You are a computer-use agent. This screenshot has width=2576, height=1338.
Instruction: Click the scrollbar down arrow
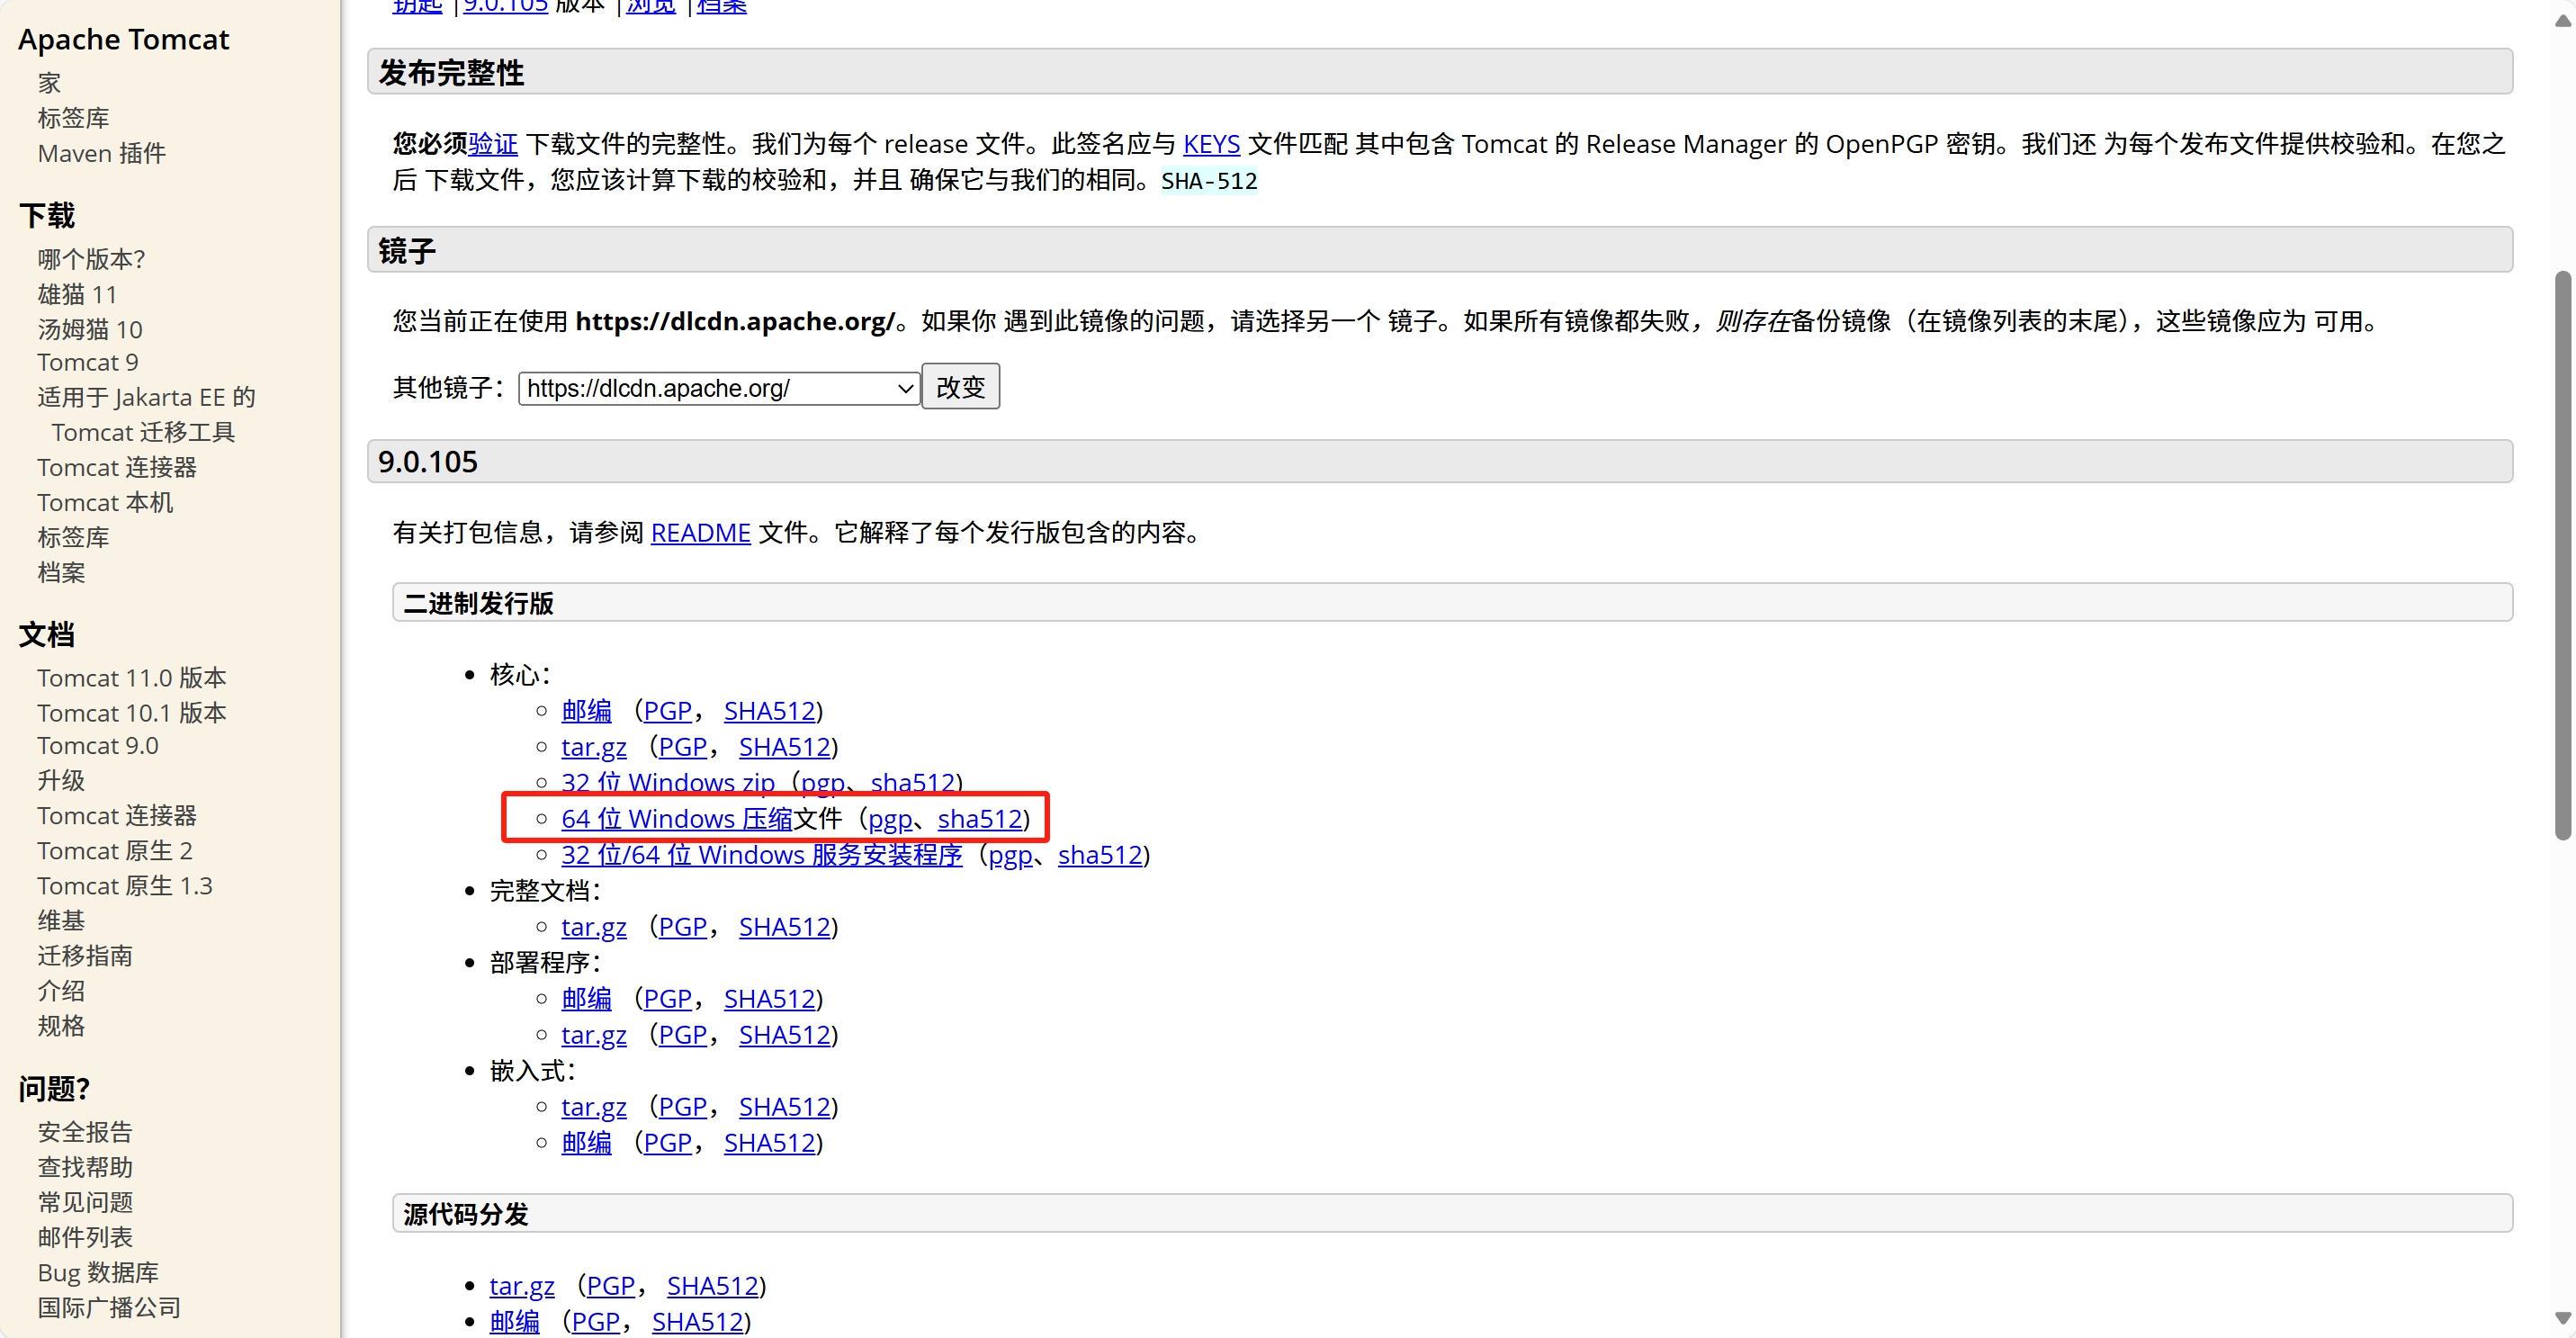click(2563, 1319)
